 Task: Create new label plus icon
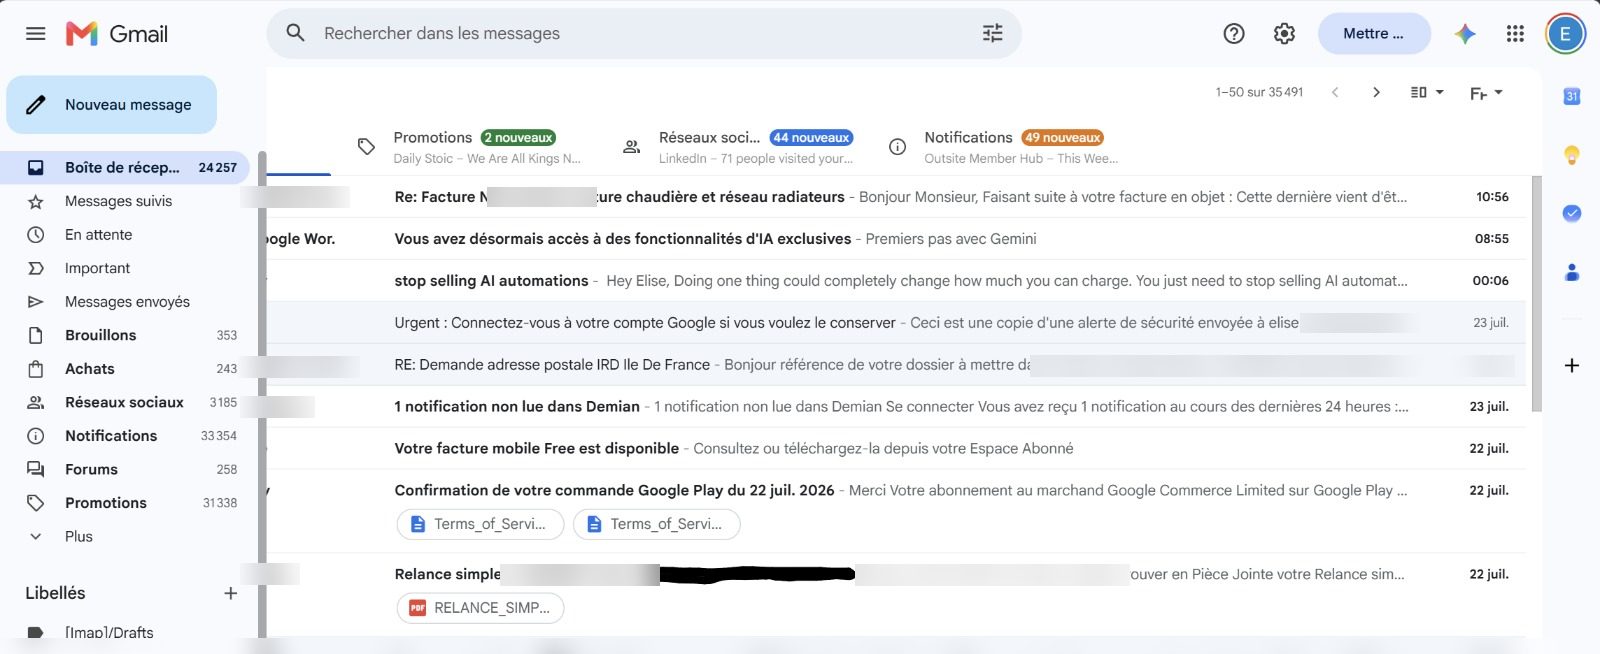point(230,593)
